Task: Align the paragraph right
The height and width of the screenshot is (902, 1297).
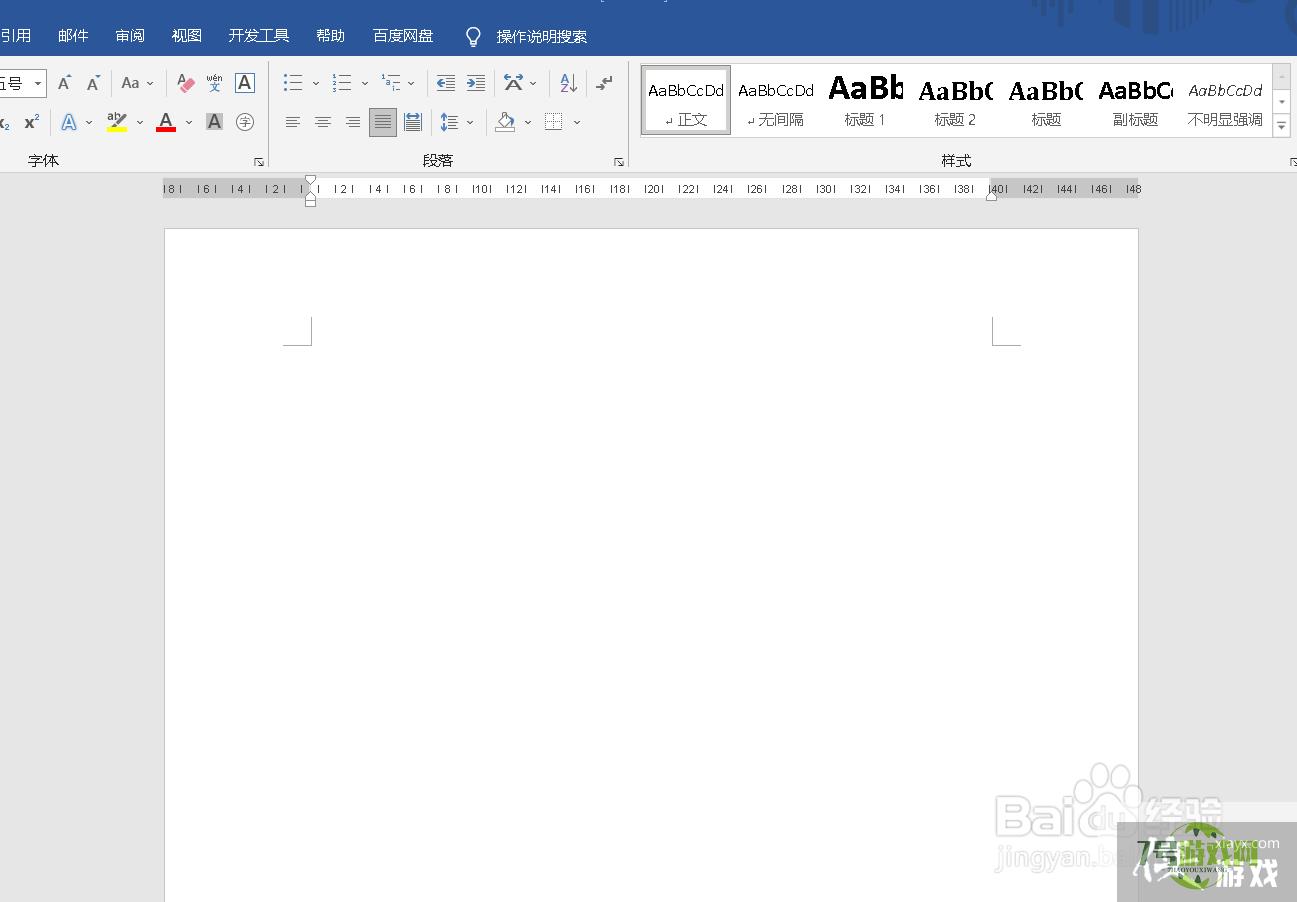Action: click(x=353, y=122)
